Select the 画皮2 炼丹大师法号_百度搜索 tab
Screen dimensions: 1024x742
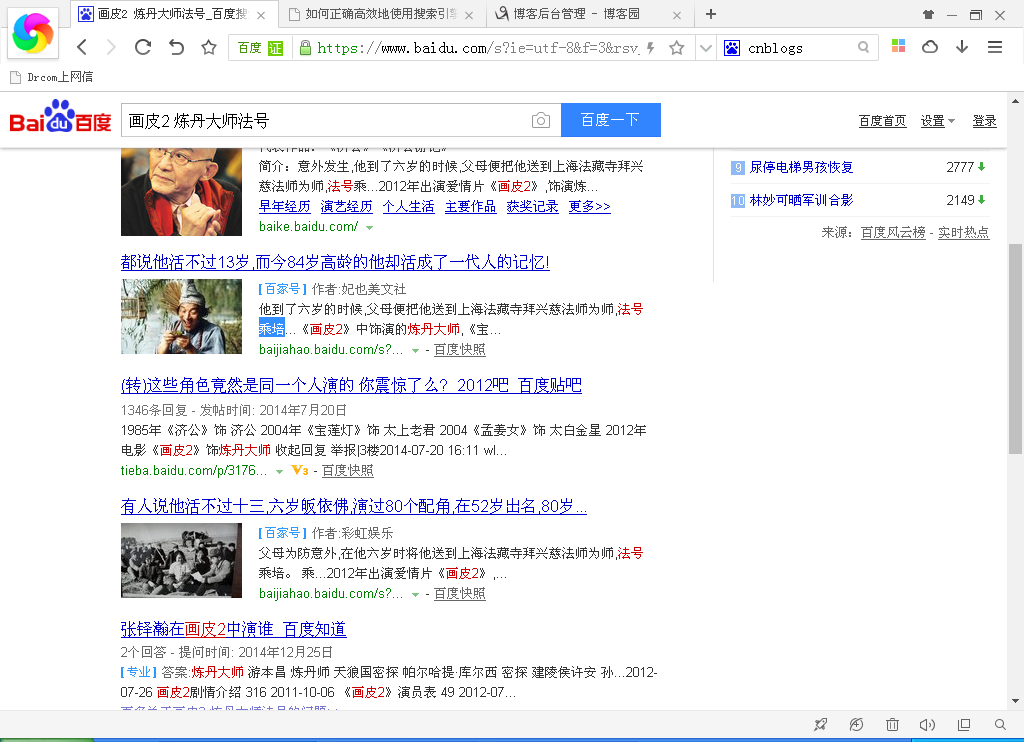[172, 14]
